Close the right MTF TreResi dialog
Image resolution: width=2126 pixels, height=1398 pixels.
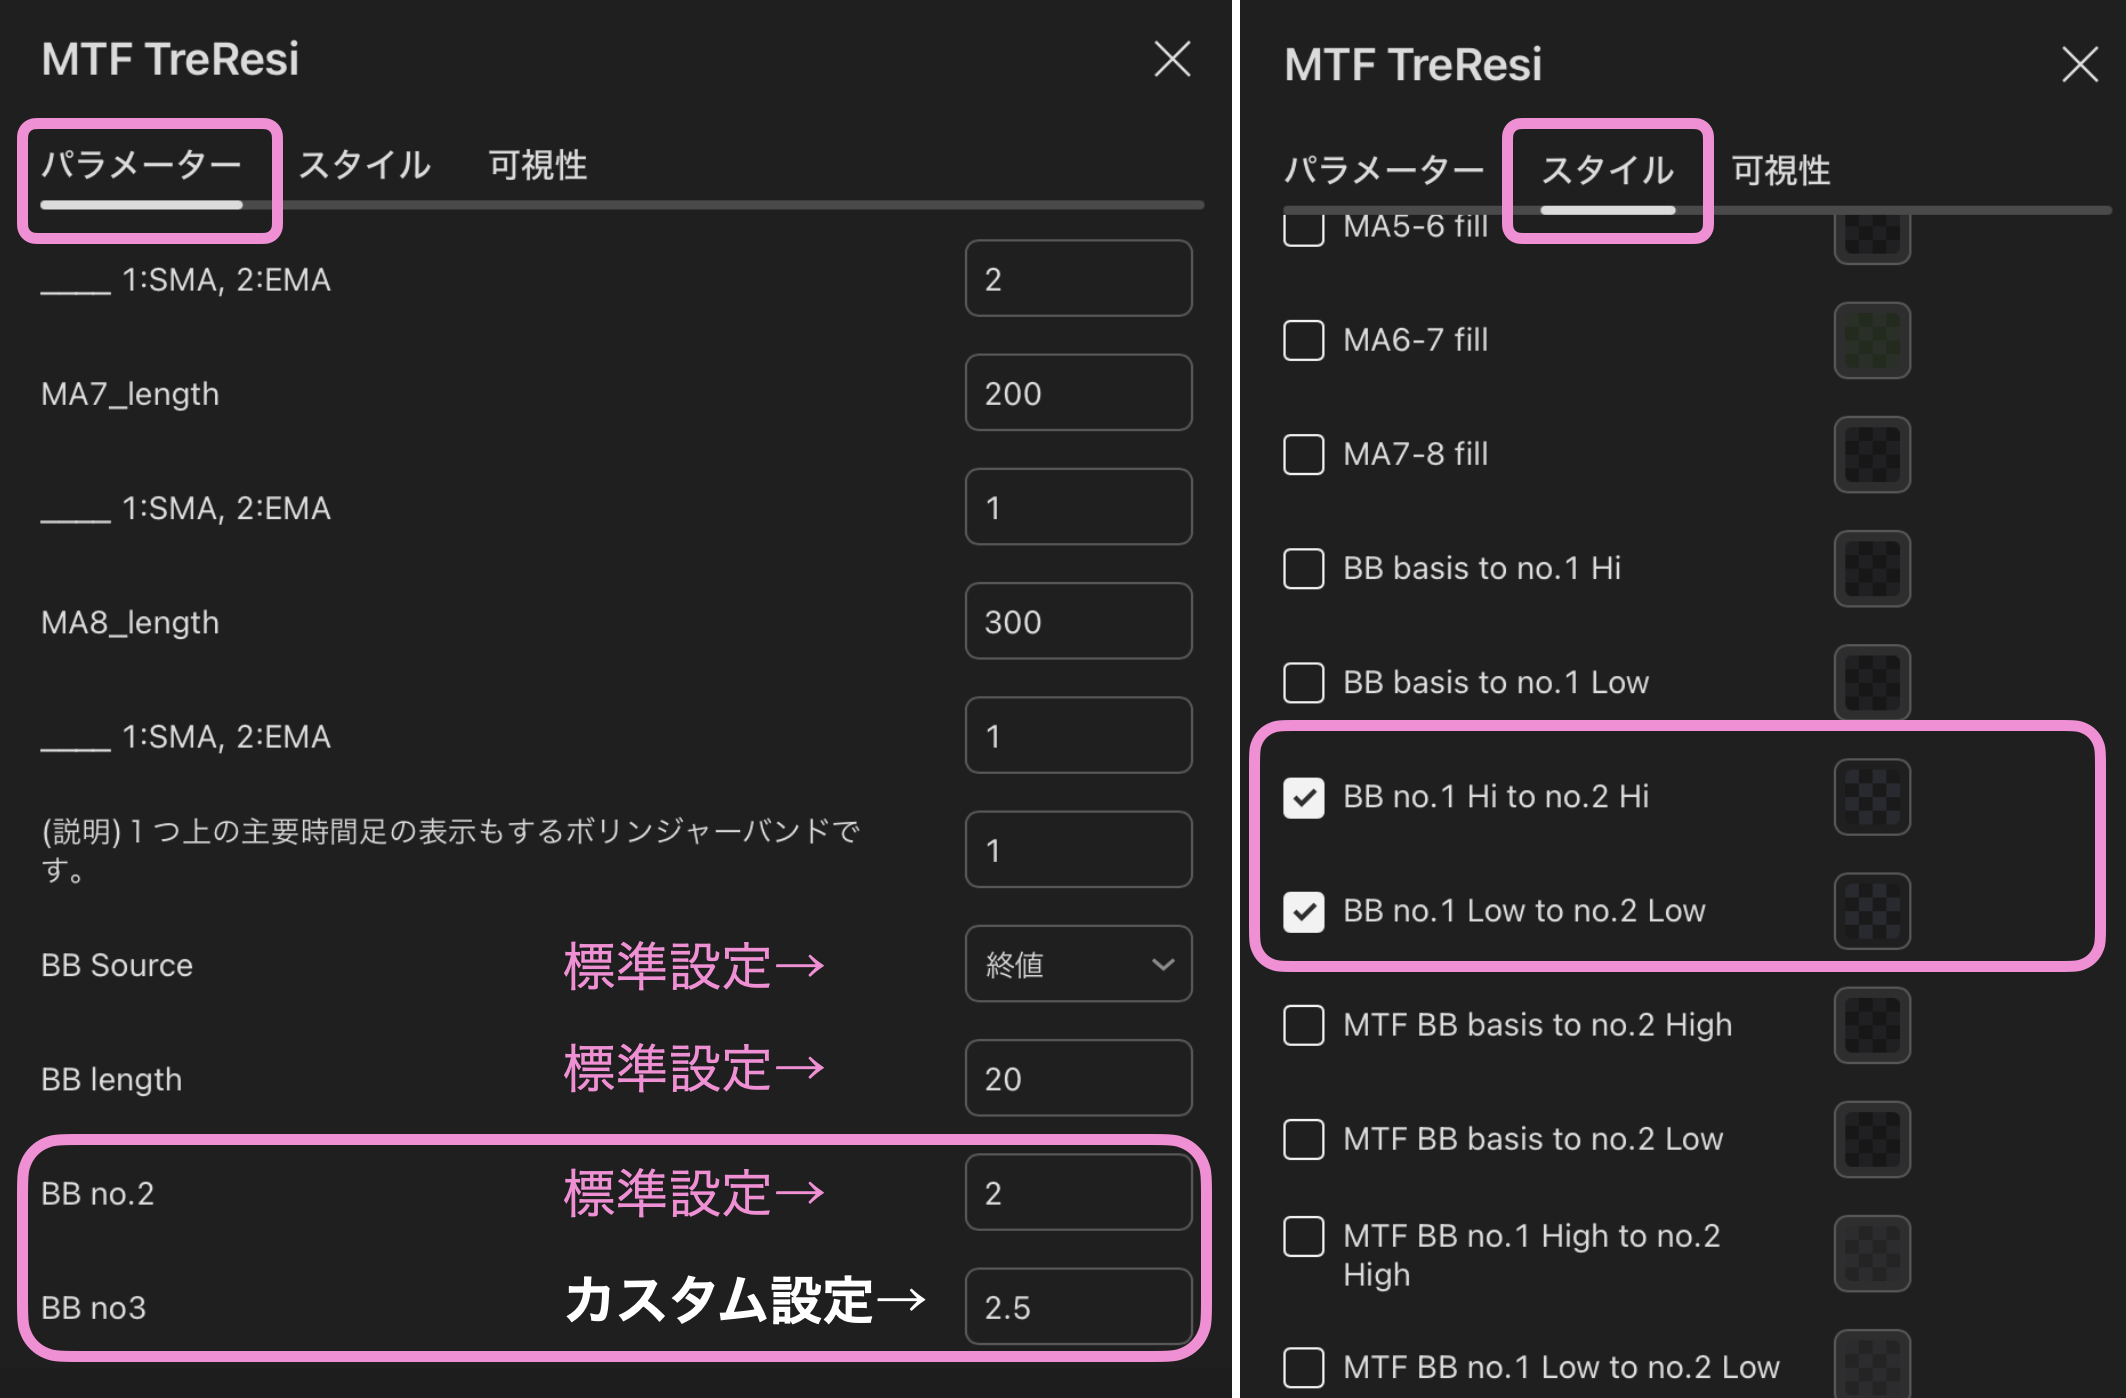[2079, 65]
